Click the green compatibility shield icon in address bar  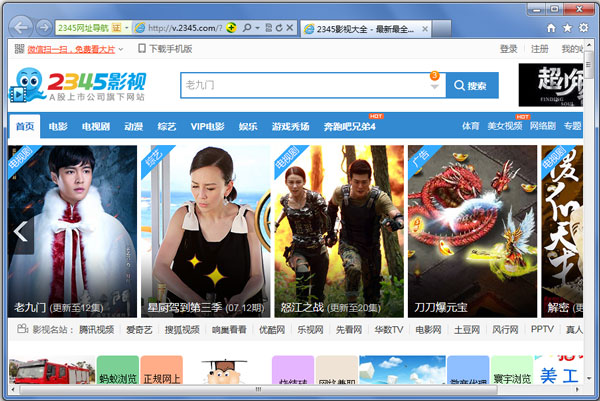coord(231,28)
